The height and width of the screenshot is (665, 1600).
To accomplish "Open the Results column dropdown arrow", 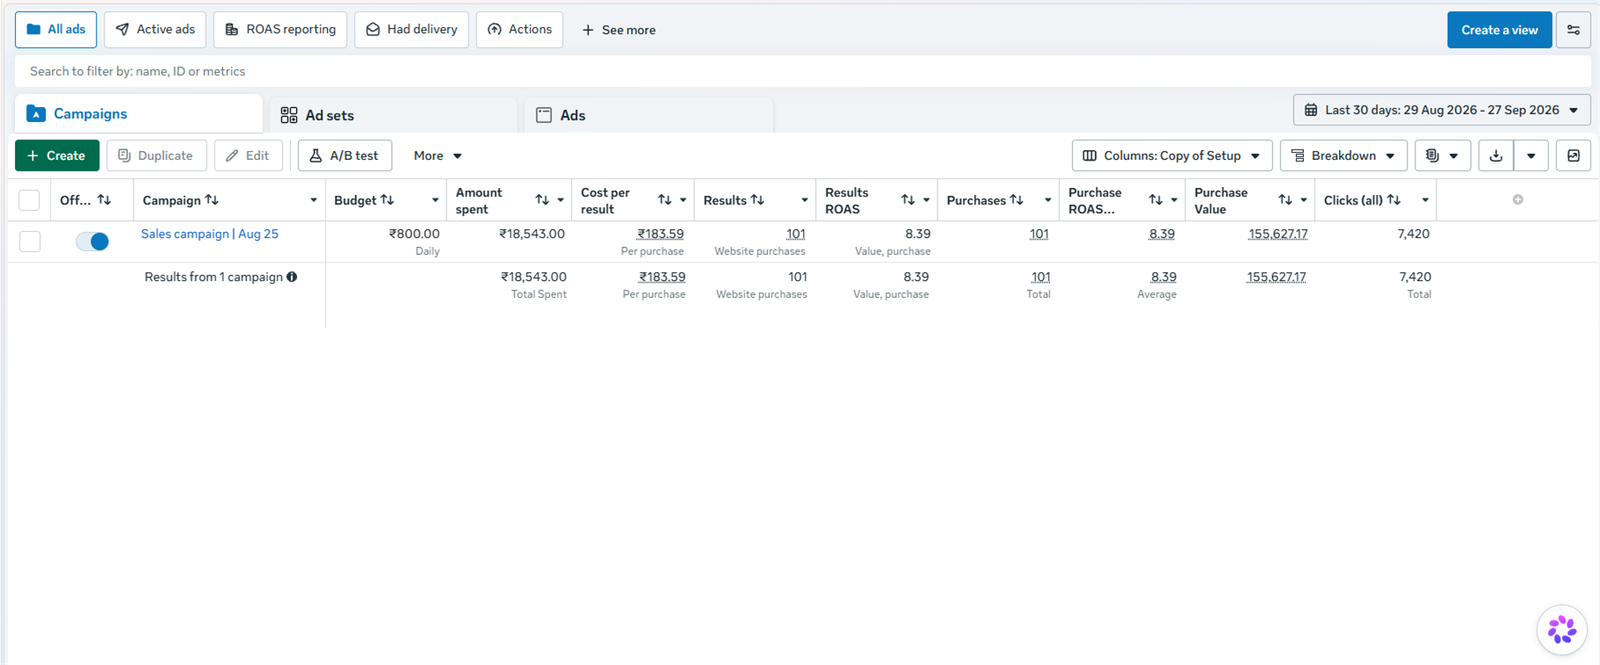I will [x=804, y=200].
